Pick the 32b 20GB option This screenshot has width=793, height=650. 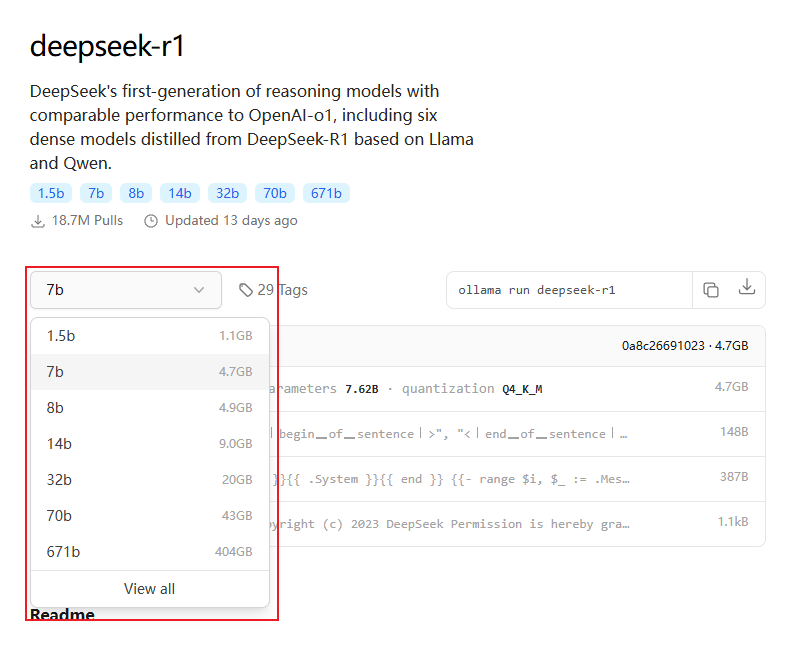click(150, 480)
